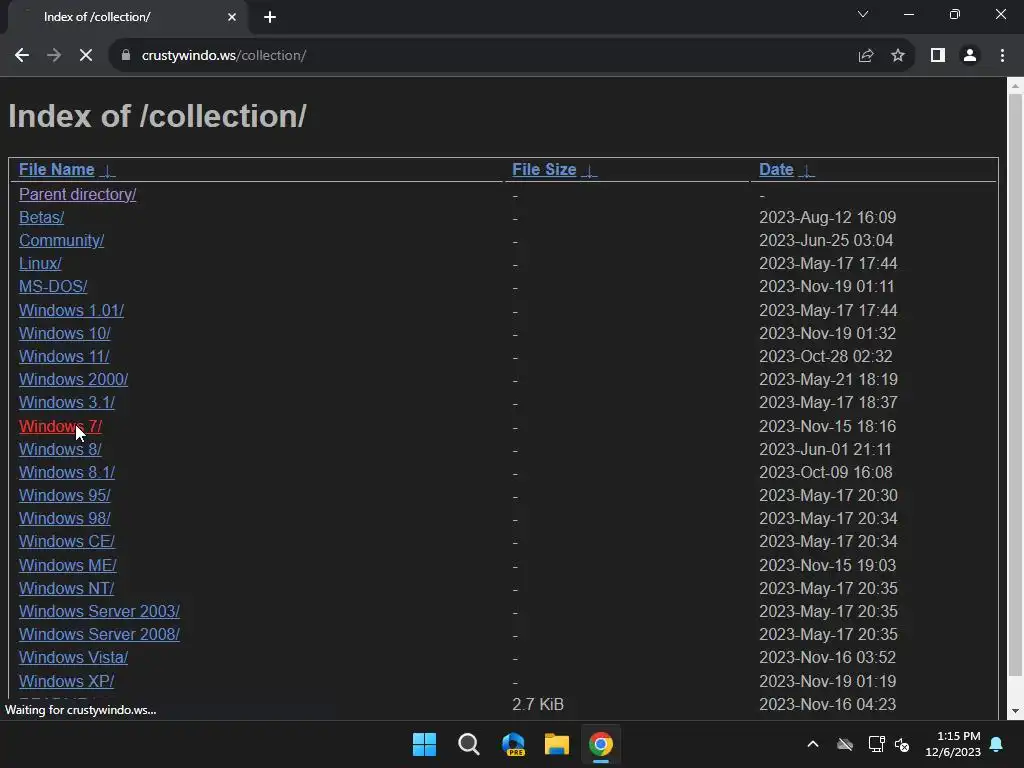The height and width of the screenshot is (768, 1024).
Task: Open Chrome's three-dot menu
Action: tap(1002, 56)
